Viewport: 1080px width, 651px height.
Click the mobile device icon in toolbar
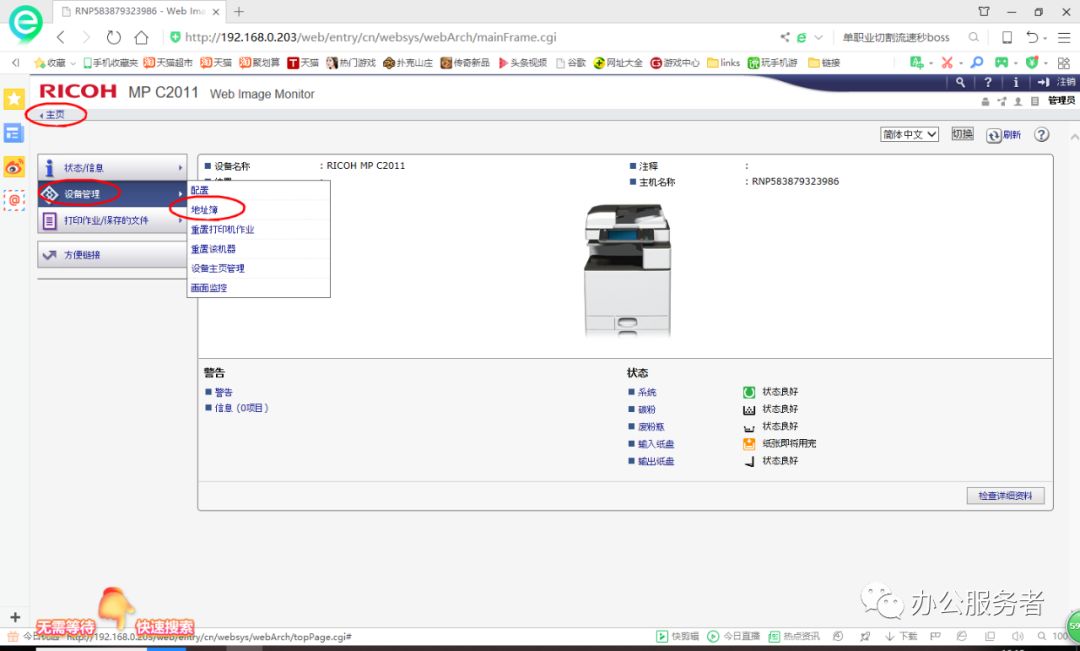(1006, 37)
